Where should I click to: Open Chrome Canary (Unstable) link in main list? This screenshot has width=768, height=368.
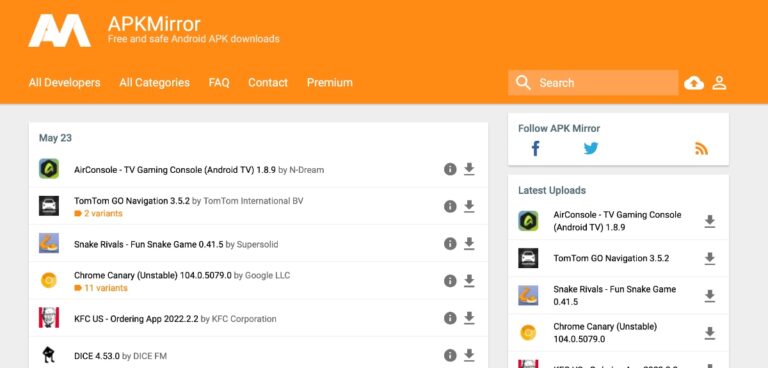tap(153, 275)
